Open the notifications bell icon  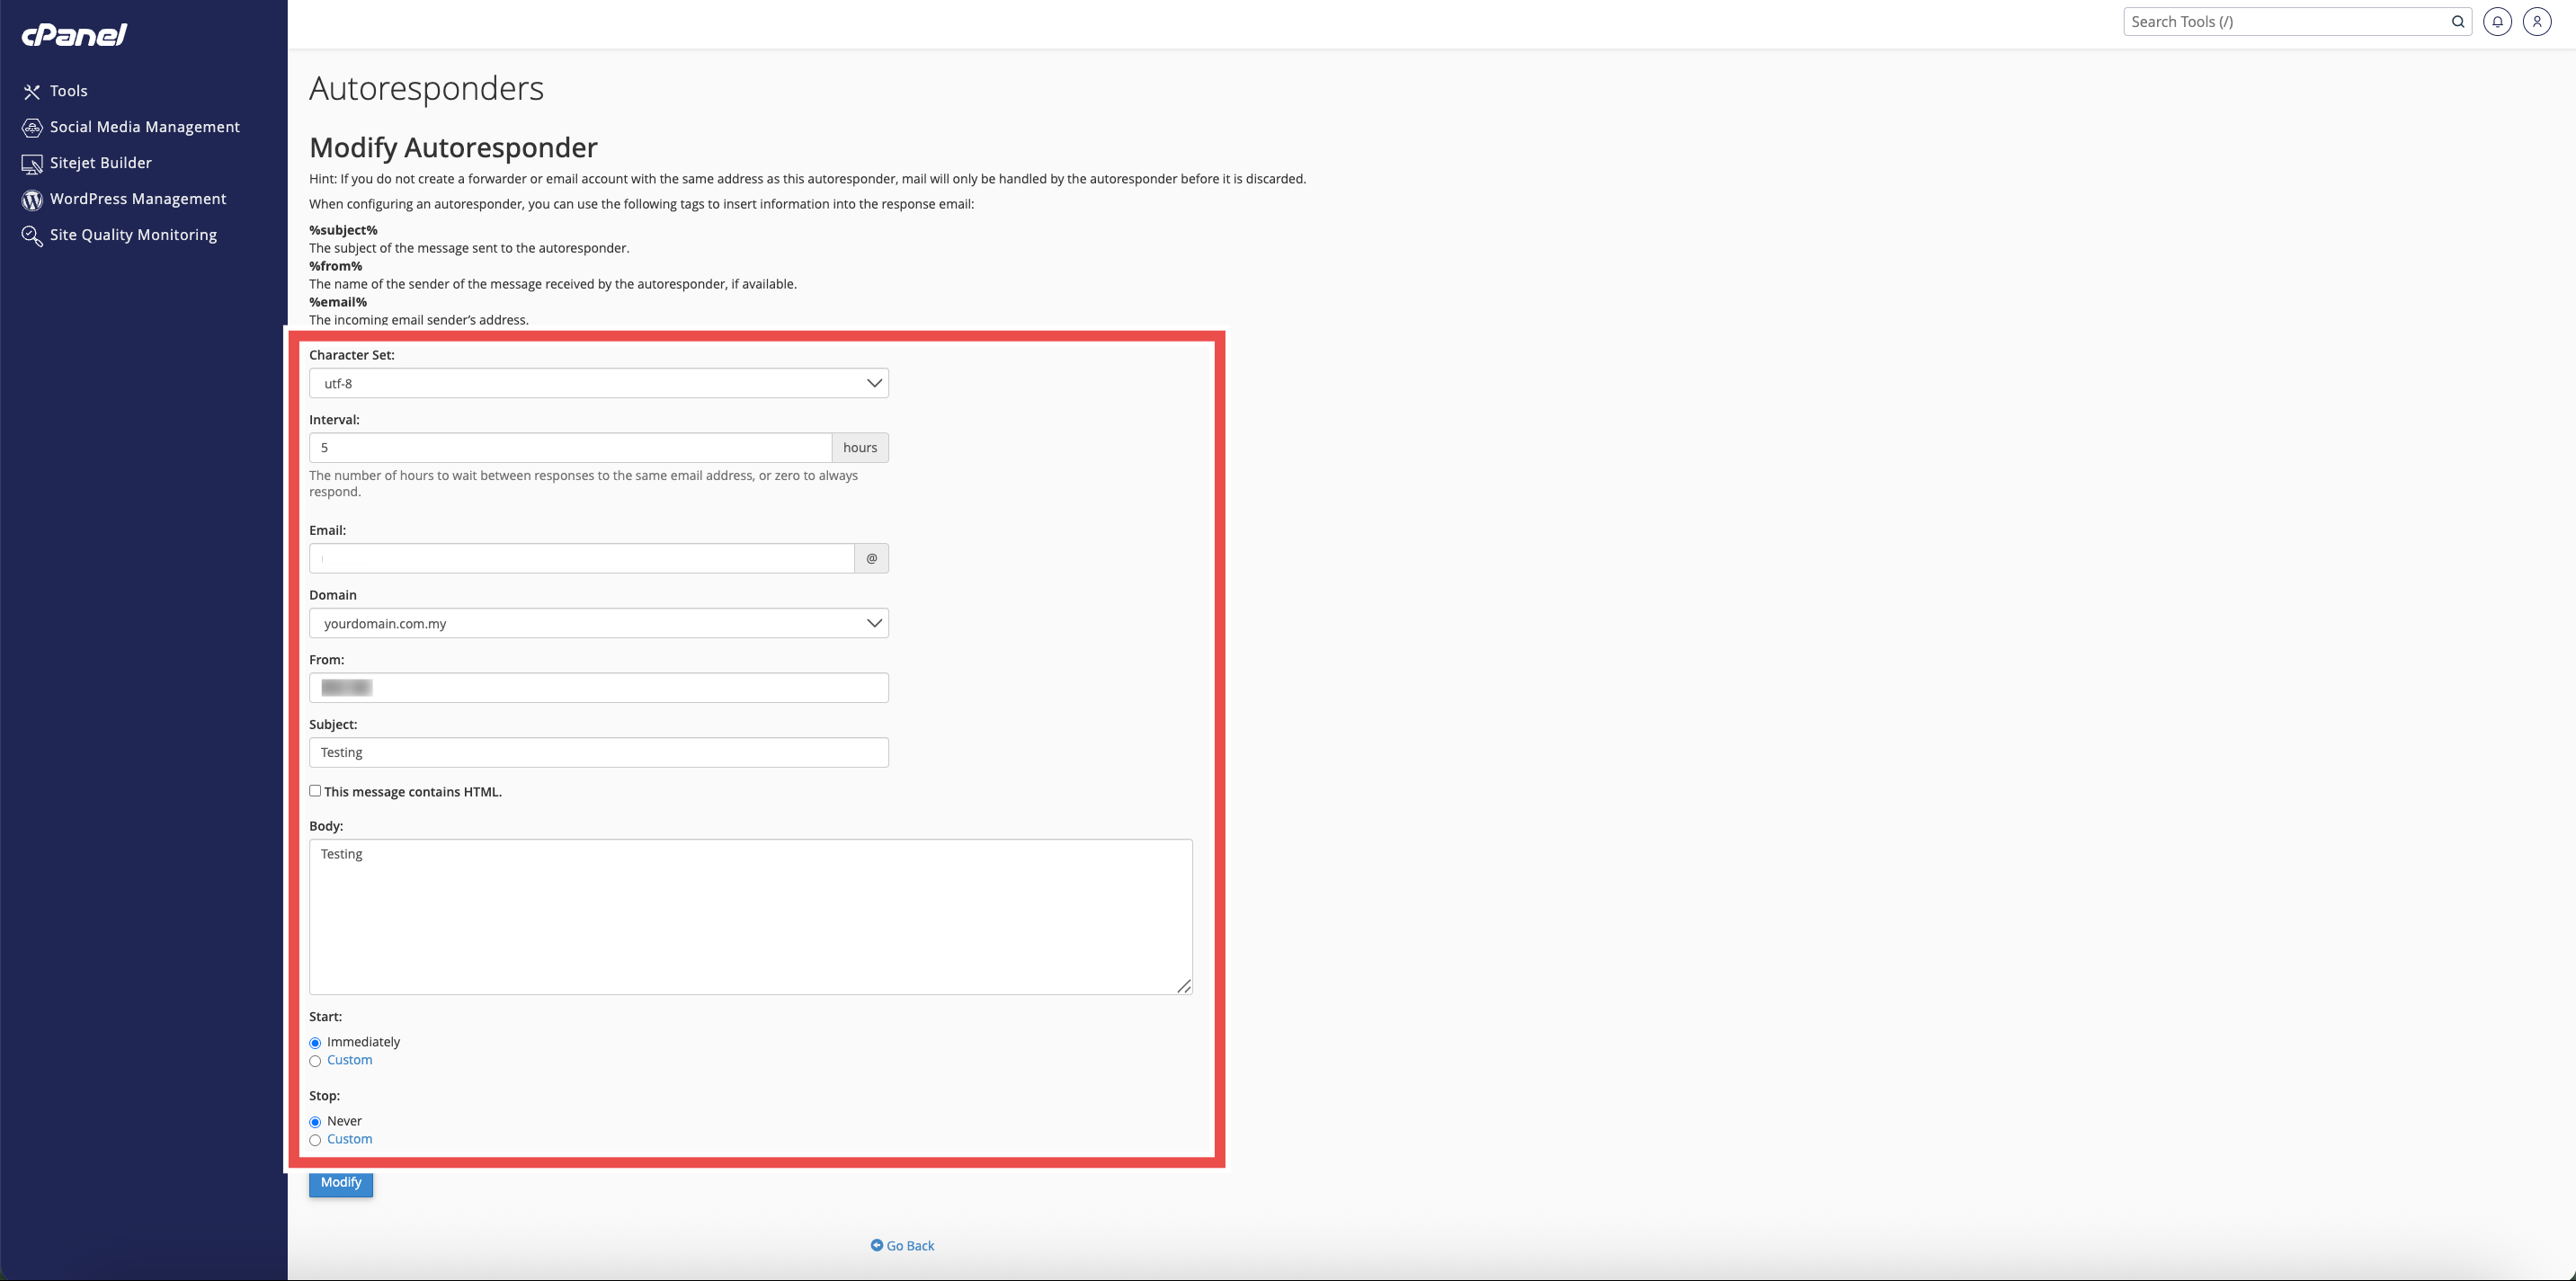tap(2497, 21)
